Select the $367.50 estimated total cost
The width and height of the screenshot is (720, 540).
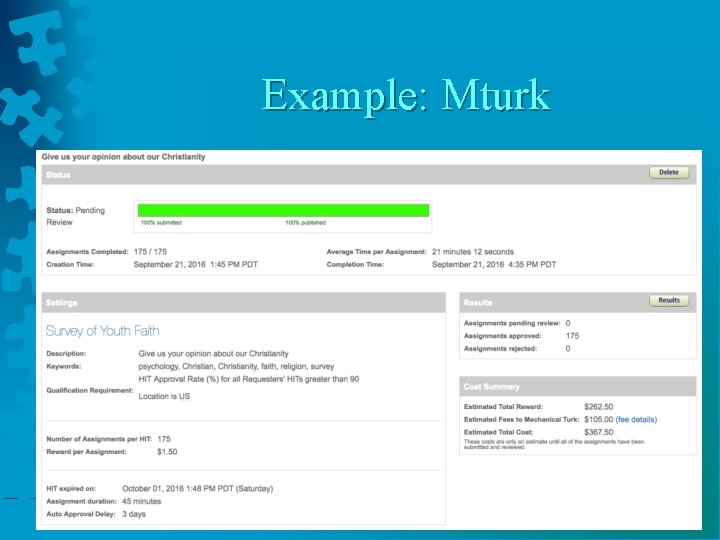(599, 433)
